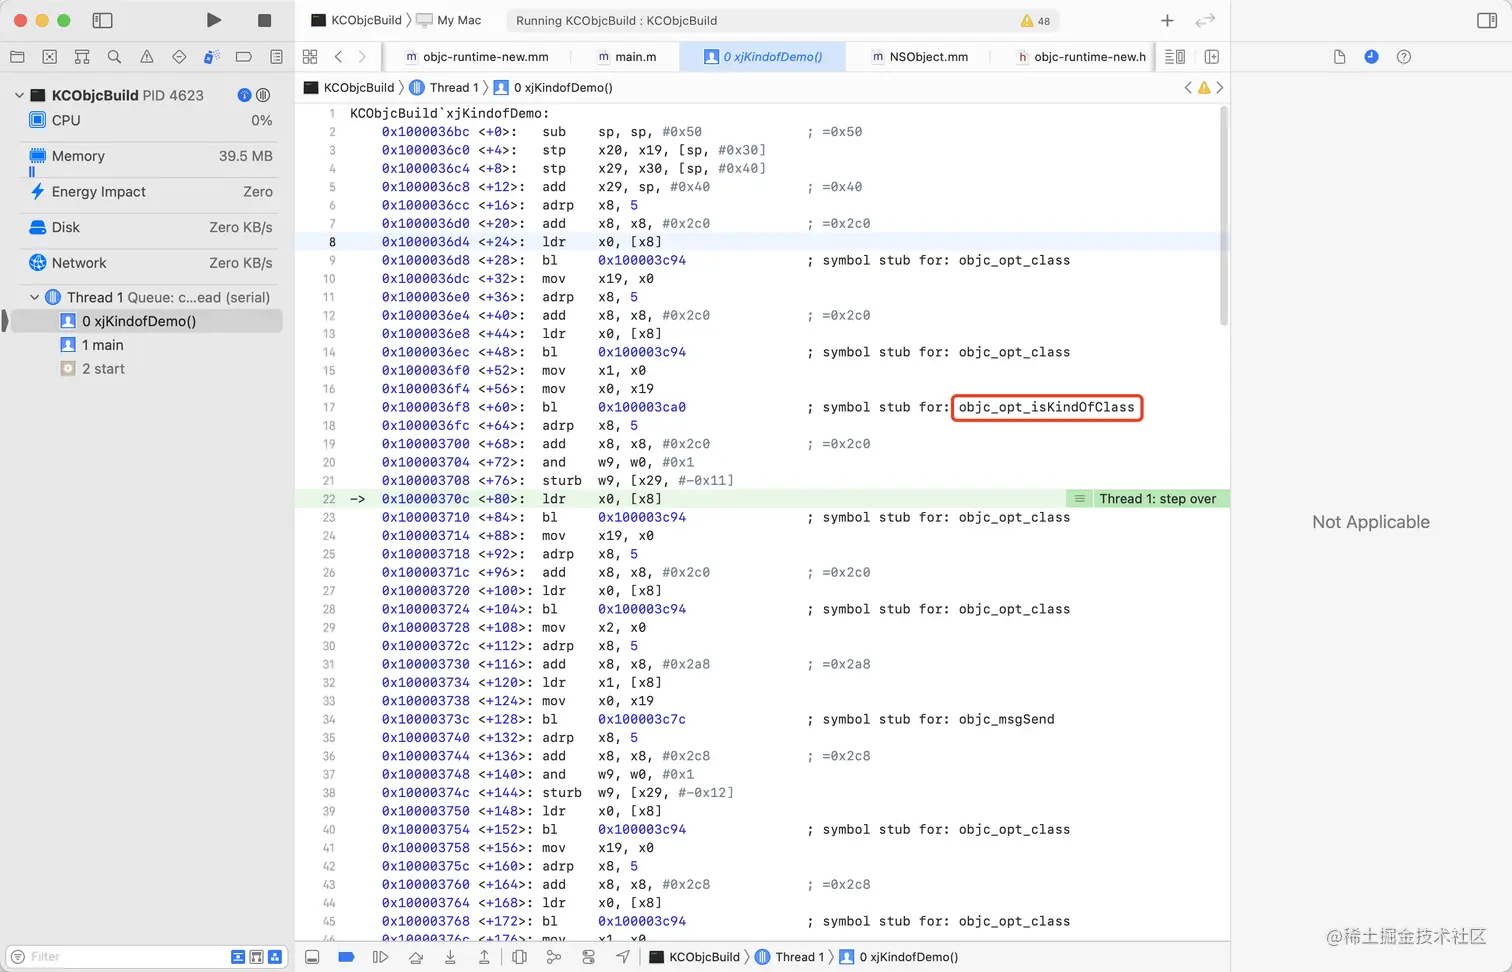The width and height of the screenshot is (1512, 972).
Task: Go to next issue arrow
Action: tap(1220, 88)
